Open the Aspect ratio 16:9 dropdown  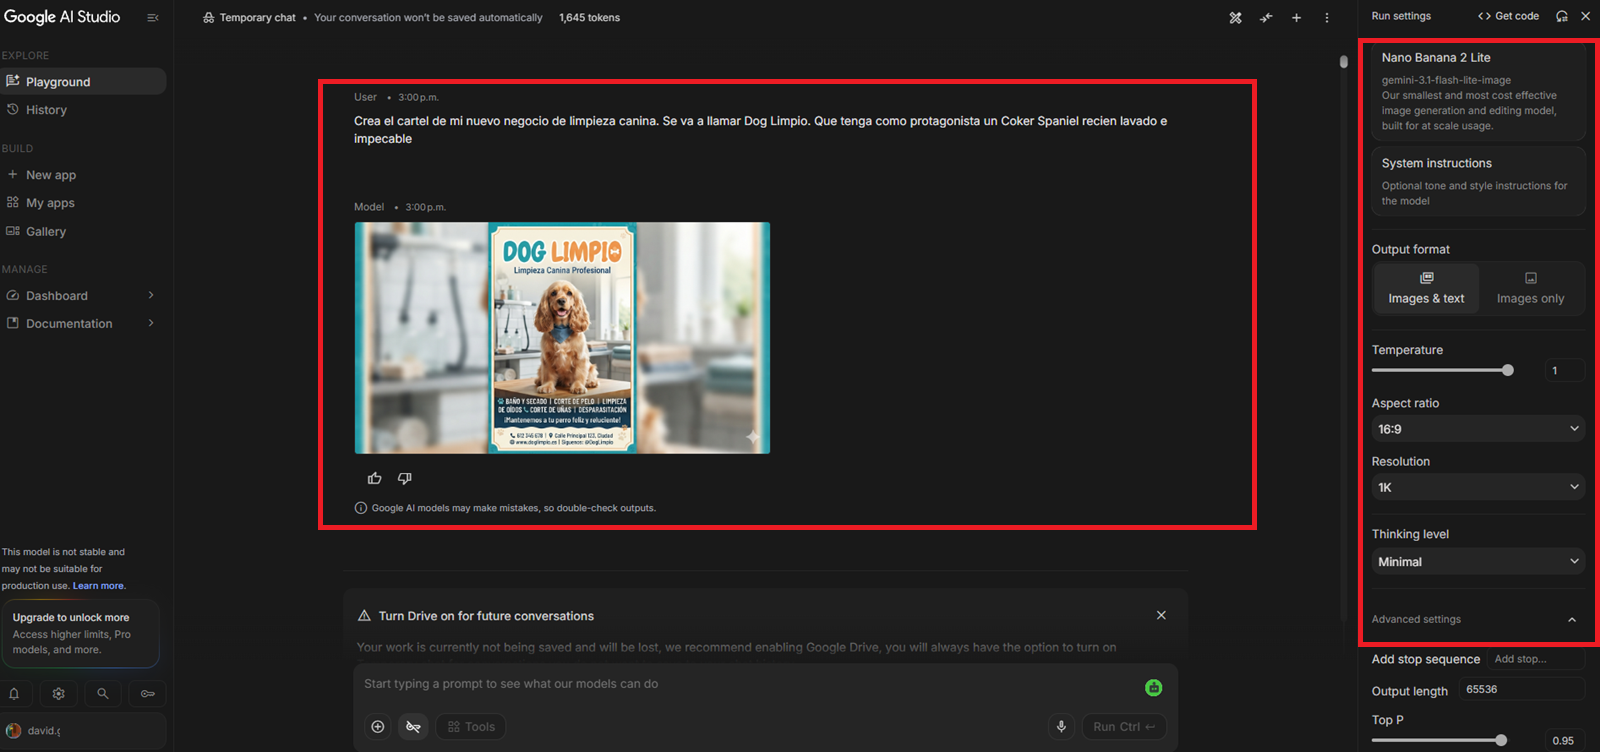tap(1478, 429)
